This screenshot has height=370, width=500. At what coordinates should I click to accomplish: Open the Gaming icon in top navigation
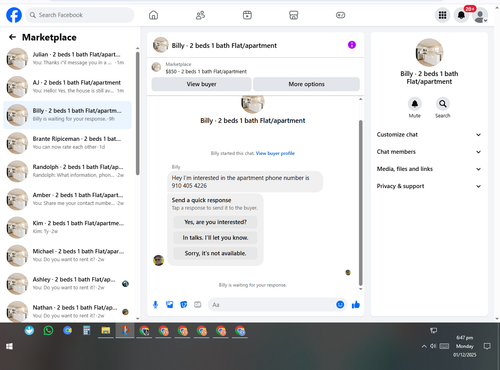pyautogui.click(x=340, y=15)
